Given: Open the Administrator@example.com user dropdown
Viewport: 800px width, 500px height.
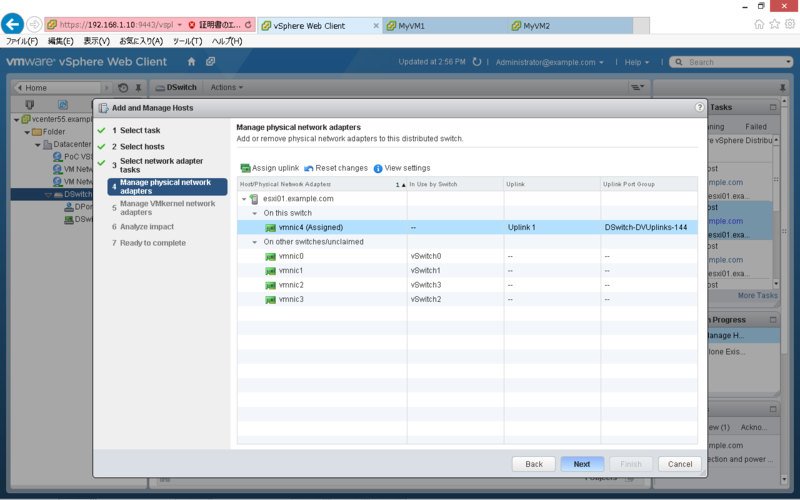Looking at the screenshot, I should [x=549, y=62].
